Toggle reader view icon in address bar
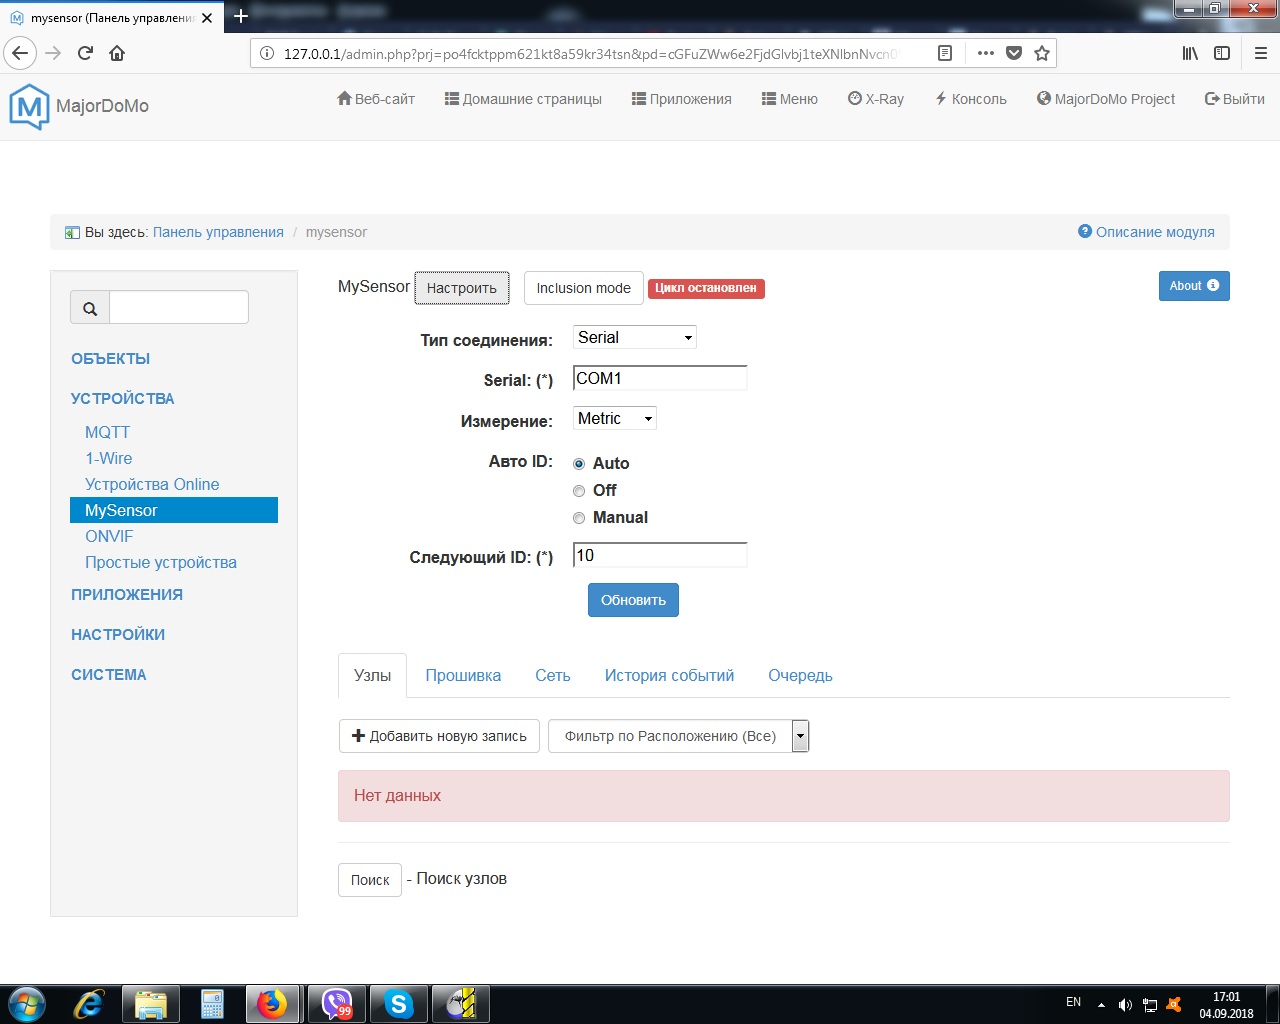Image resolution: width=1280 pixels, height=1024 pixels. (x=944, y=53)
